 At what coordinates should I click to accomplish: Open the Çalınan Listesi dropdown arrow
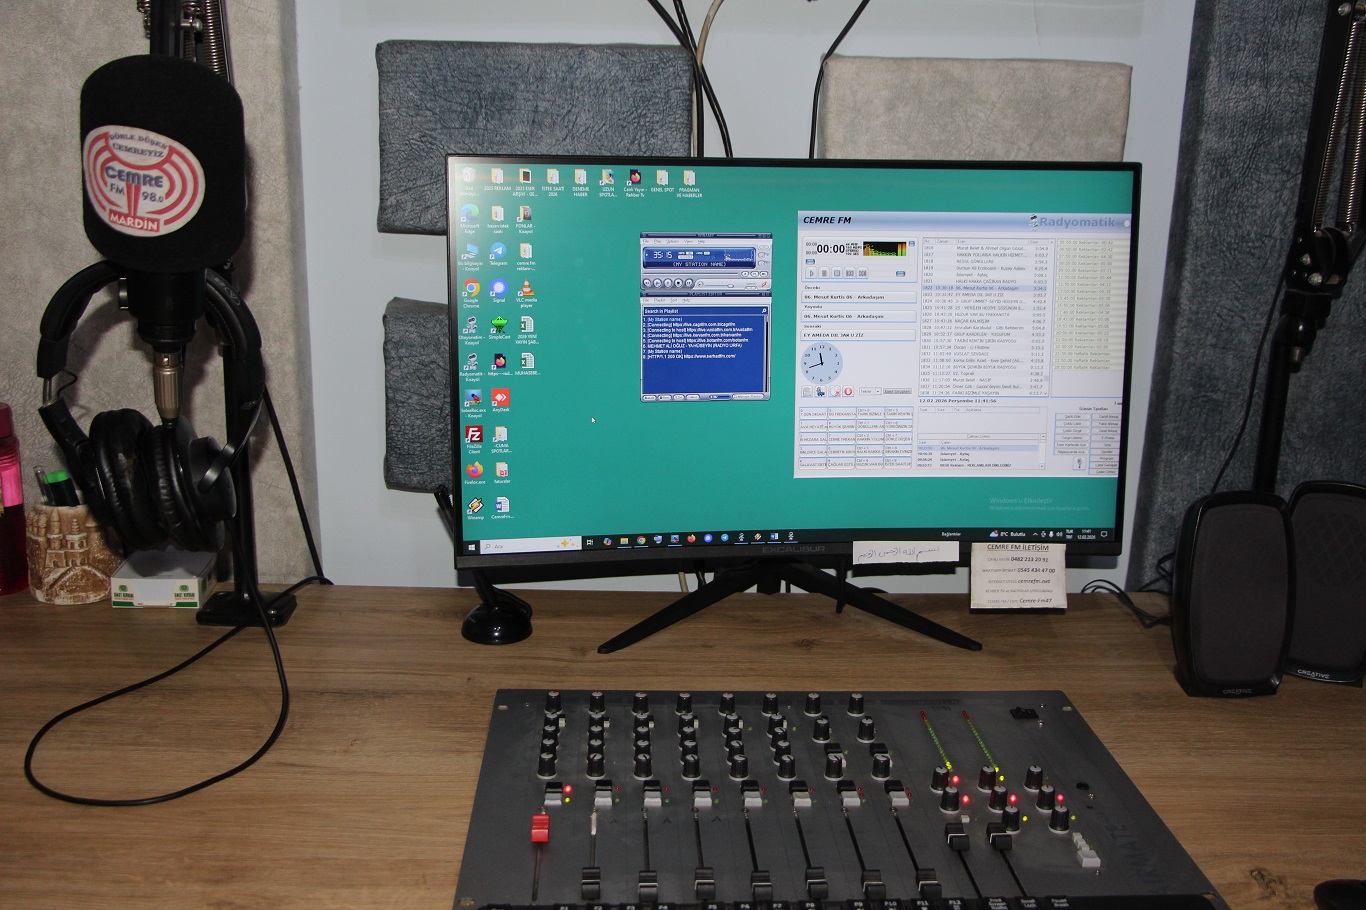(1040, 436)
